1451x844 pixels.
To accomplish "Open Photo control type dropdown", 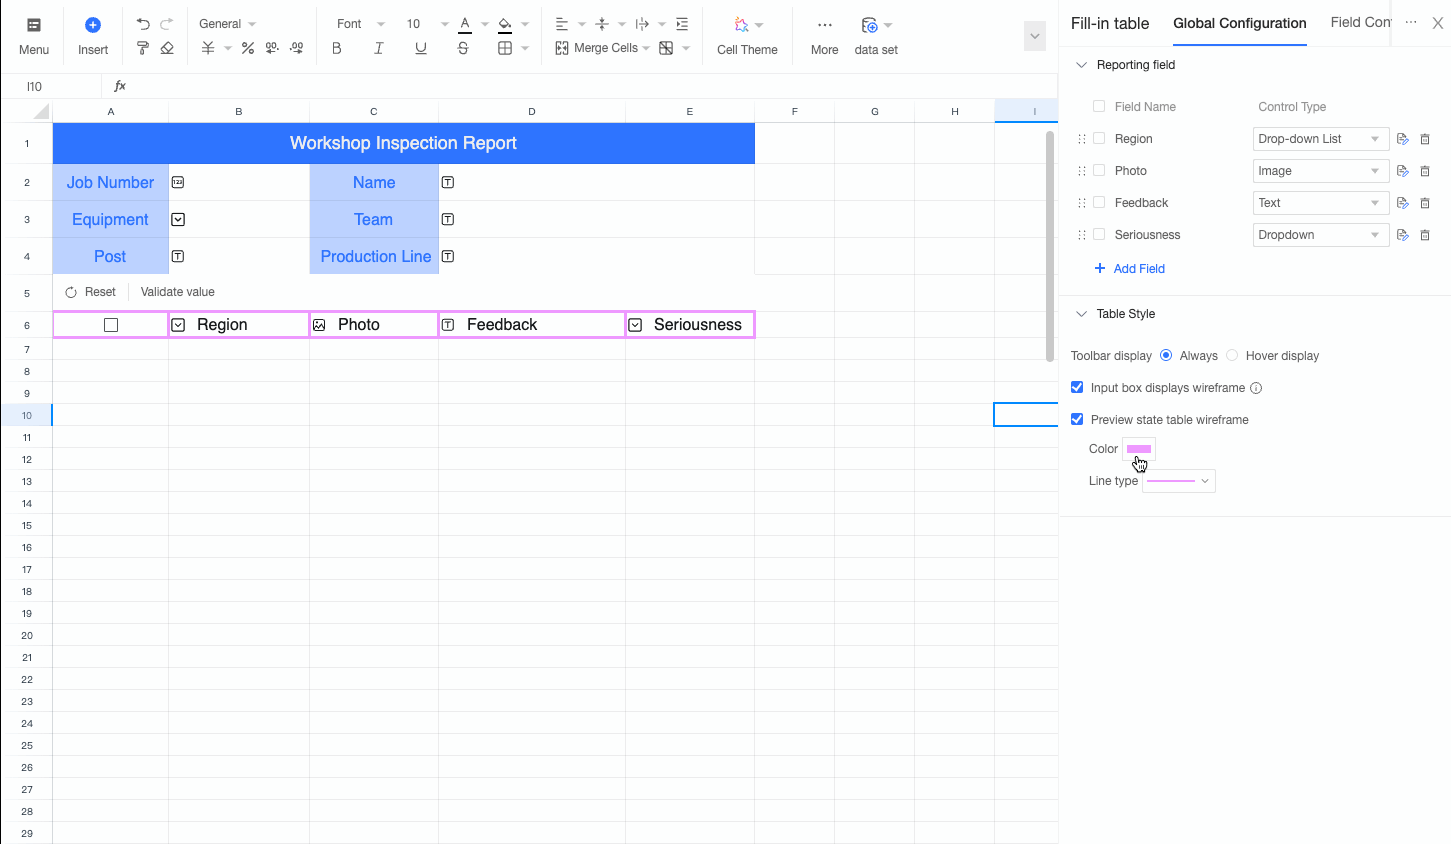I will pyautogui.click(x=1320, y=171).
